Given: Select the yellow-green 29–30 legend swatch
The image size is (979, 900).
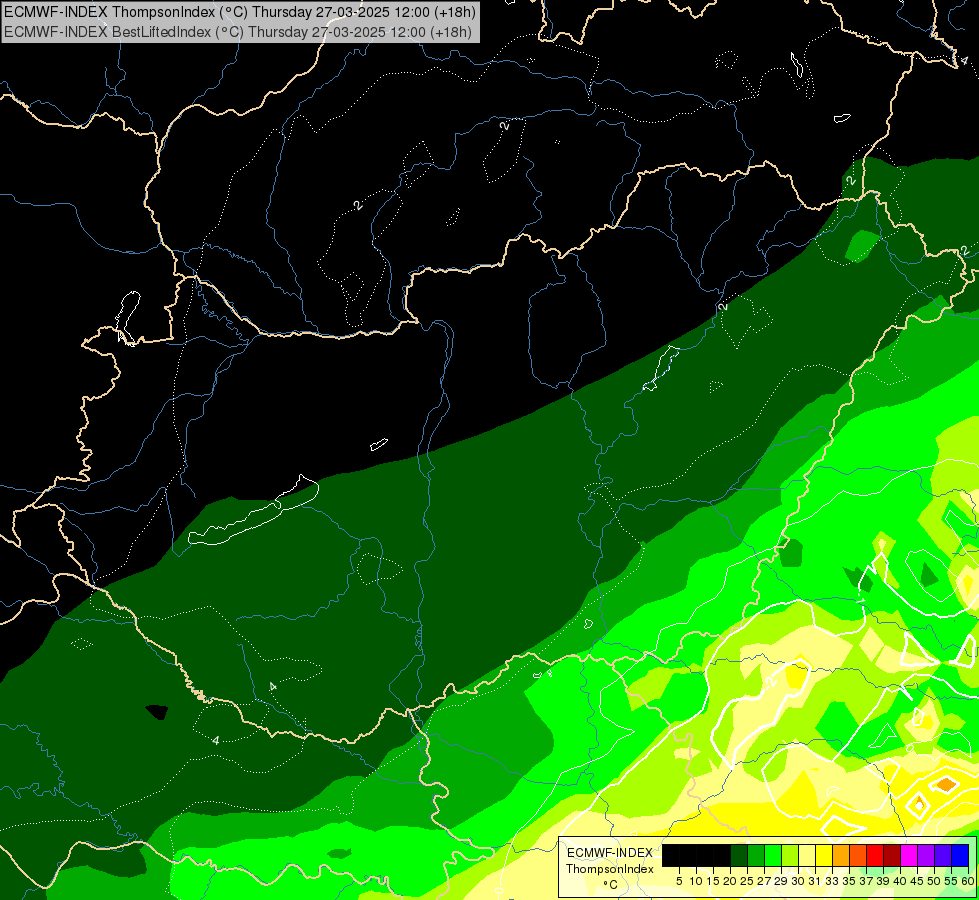Looking at the screenshot, I should click(790, 855).
